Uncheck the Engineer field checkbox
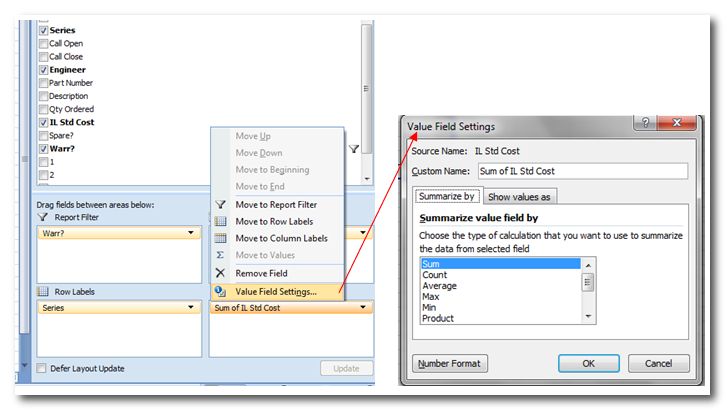 point(43,70)
